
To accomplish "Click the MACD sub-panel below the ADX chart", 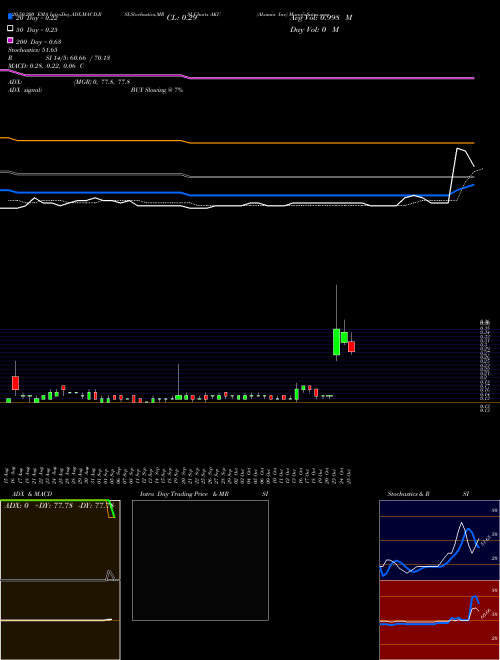I will (60, 620).
